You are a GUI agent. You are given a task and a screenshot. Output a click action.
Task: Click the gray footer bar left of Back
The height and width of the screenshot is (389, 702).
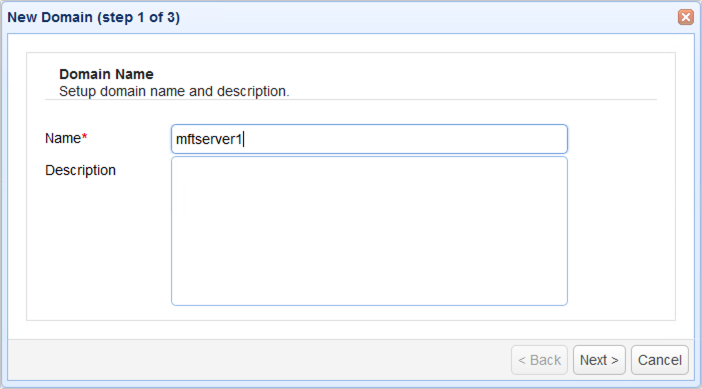tap(260, 360)
